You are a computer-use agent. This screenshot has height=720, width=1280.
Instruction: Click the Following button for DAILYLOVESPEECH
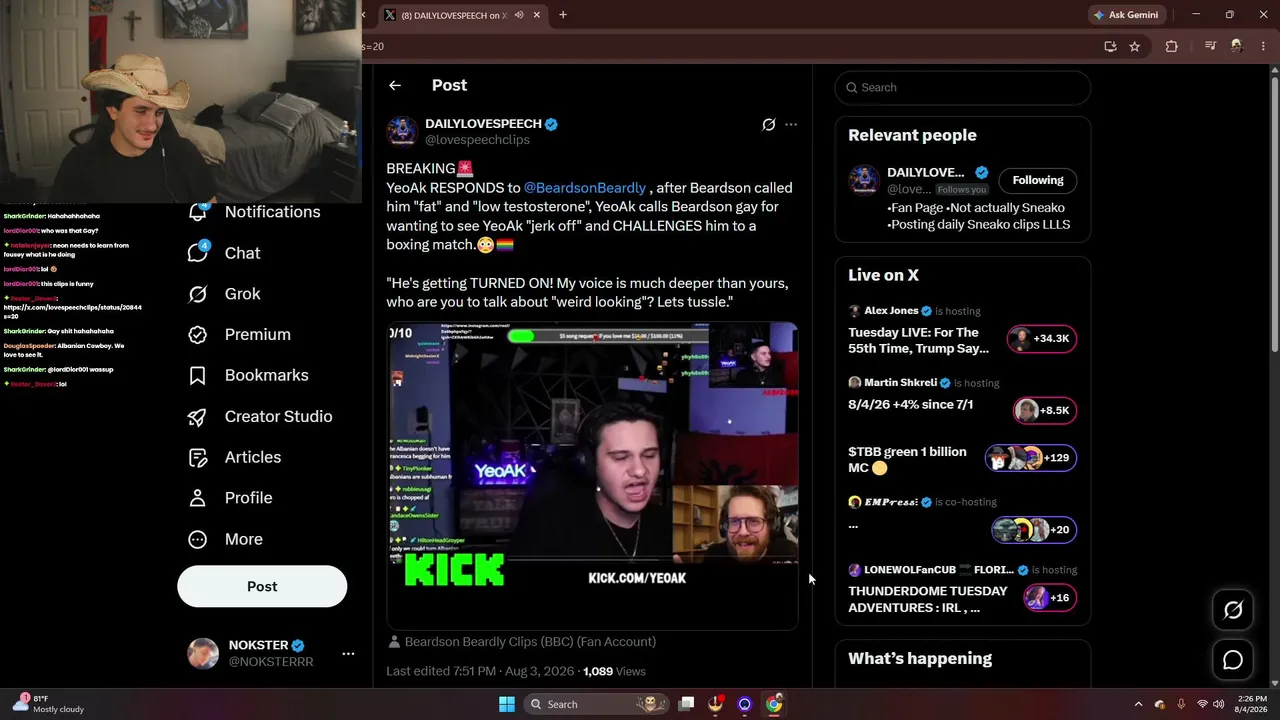1038,180
